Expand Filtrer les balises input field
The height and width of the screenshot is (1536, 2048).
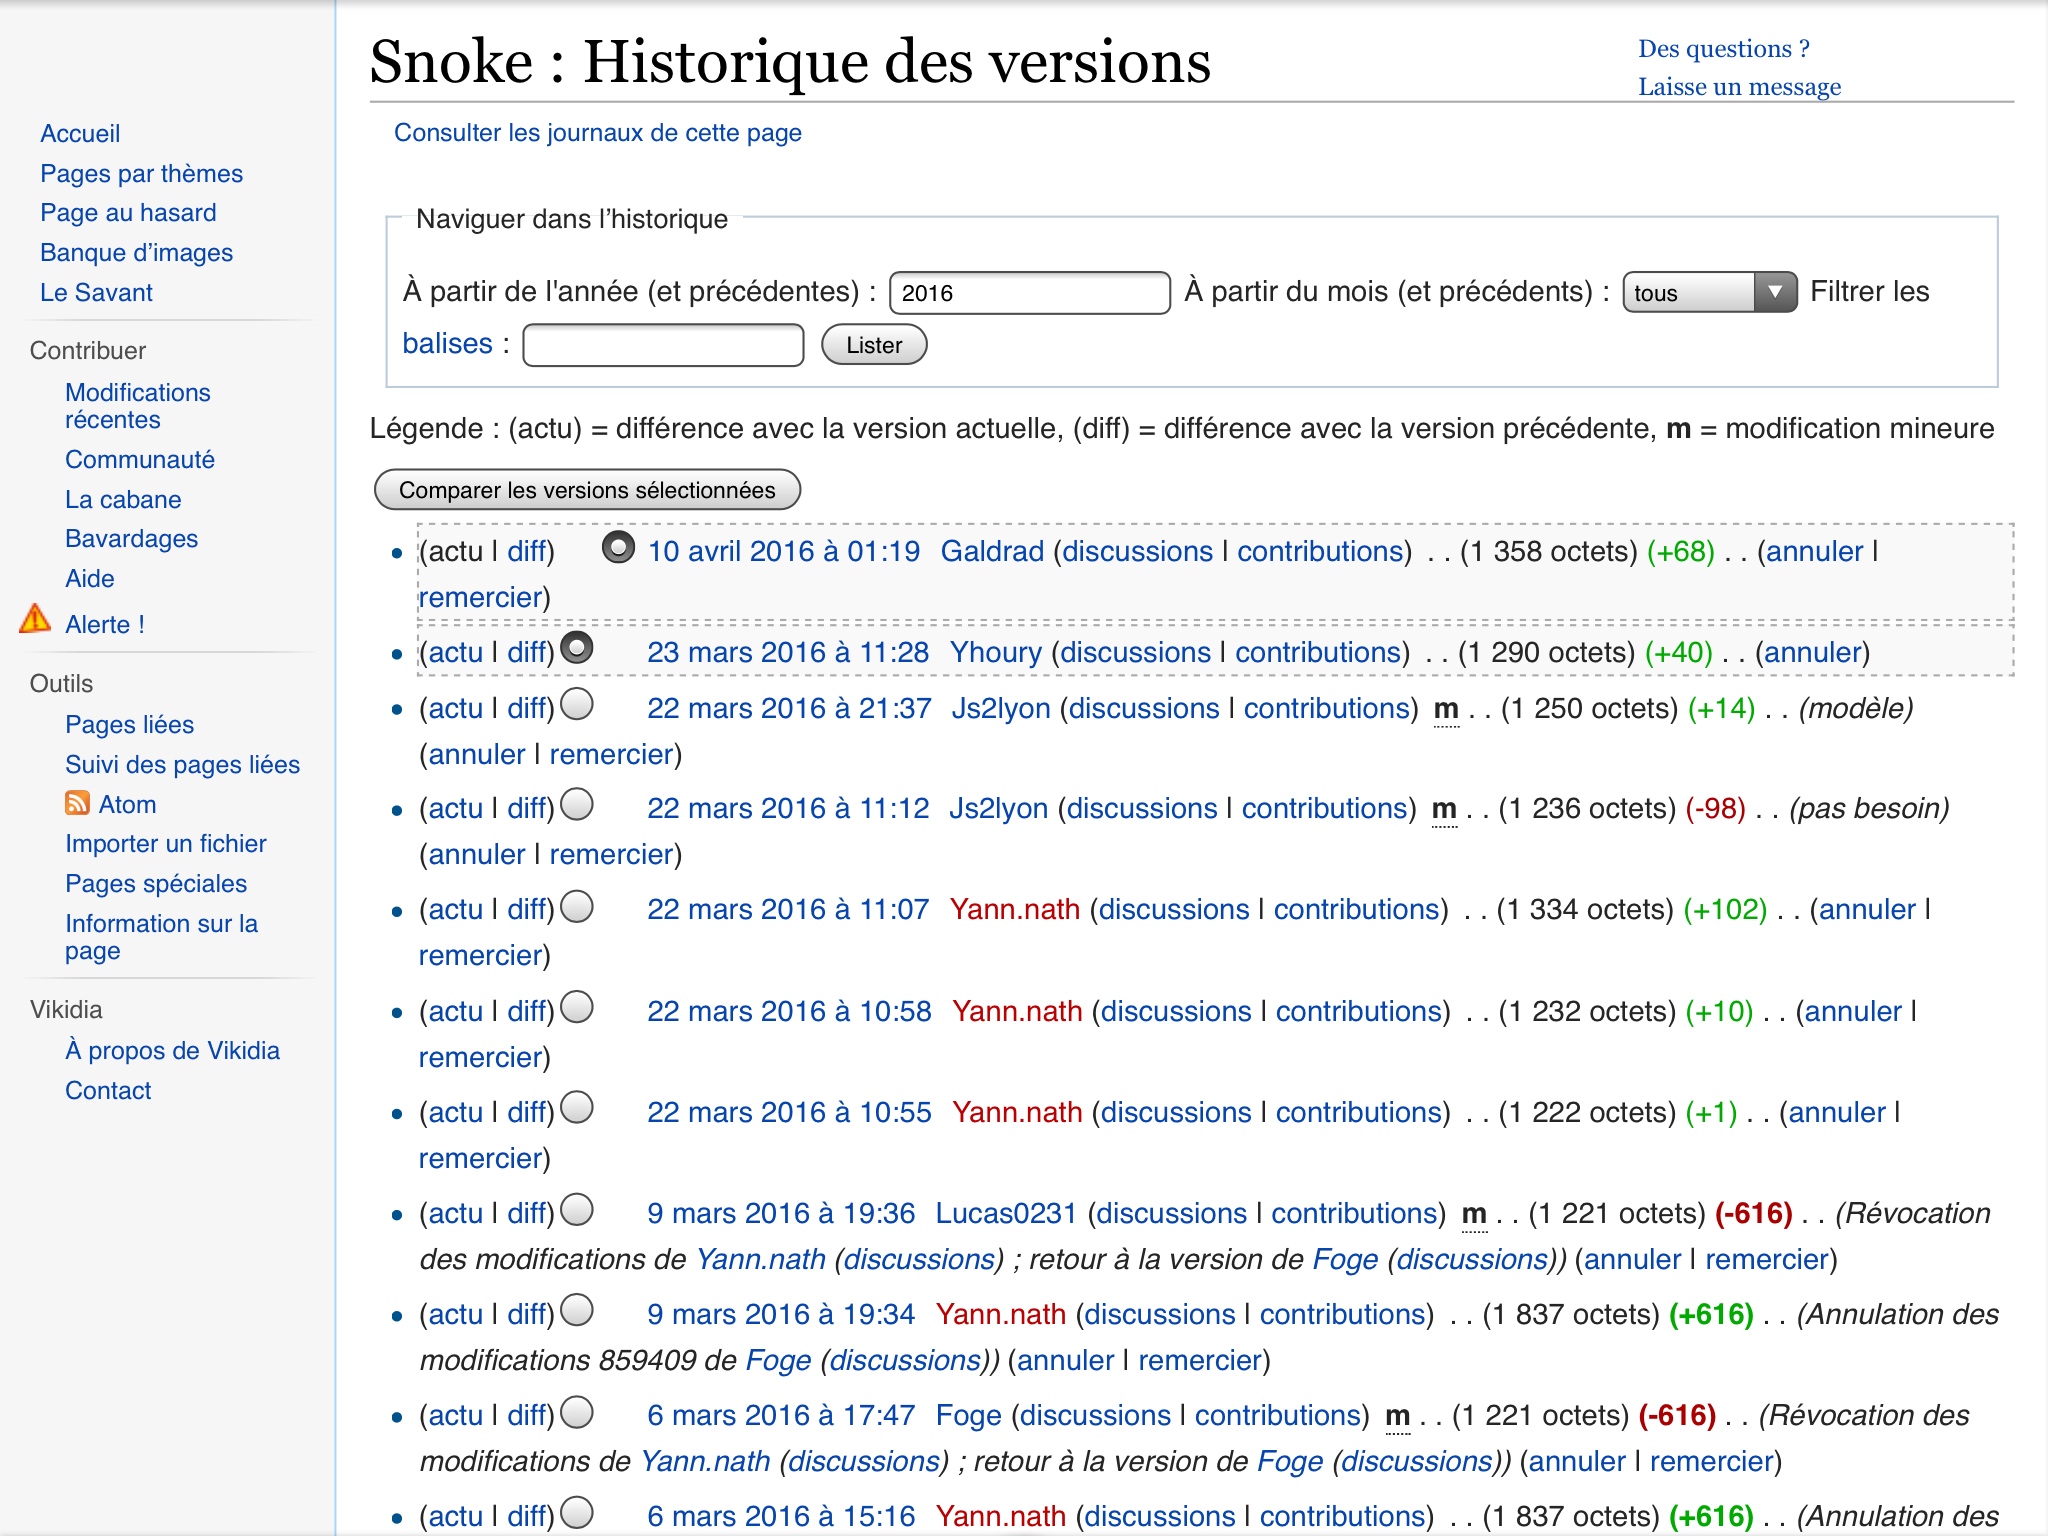coord(663,344)
